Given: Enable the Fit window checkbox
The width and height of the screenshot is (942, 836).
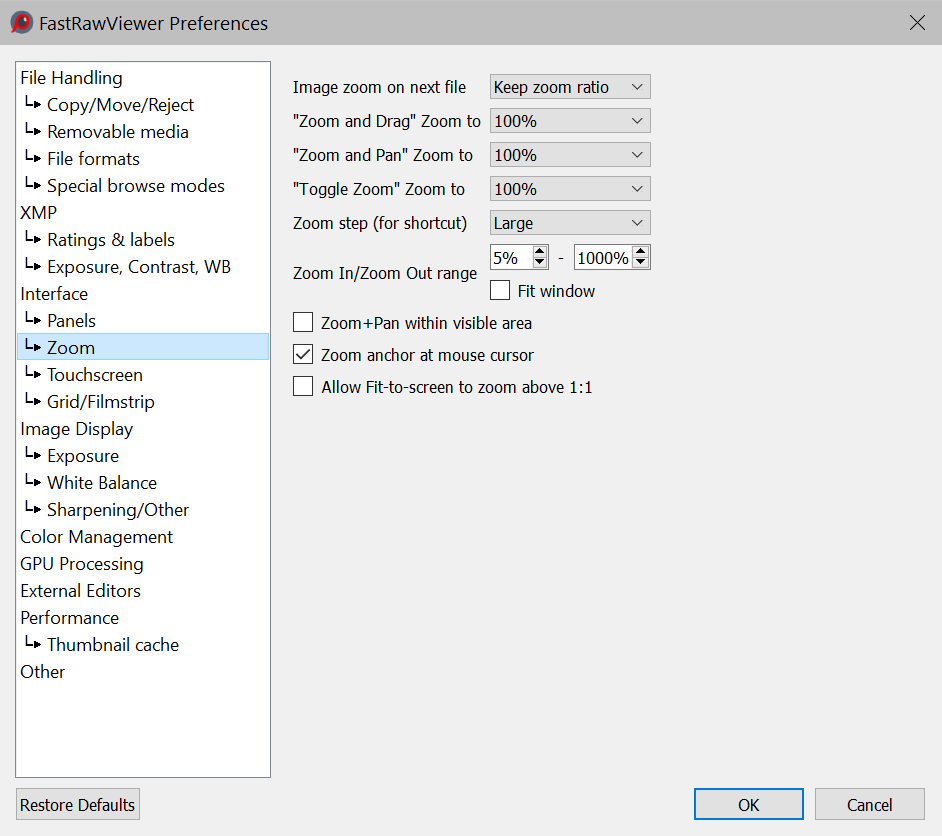Looking at the screenshot, I should pyautogui.click(x=500, y=291).
